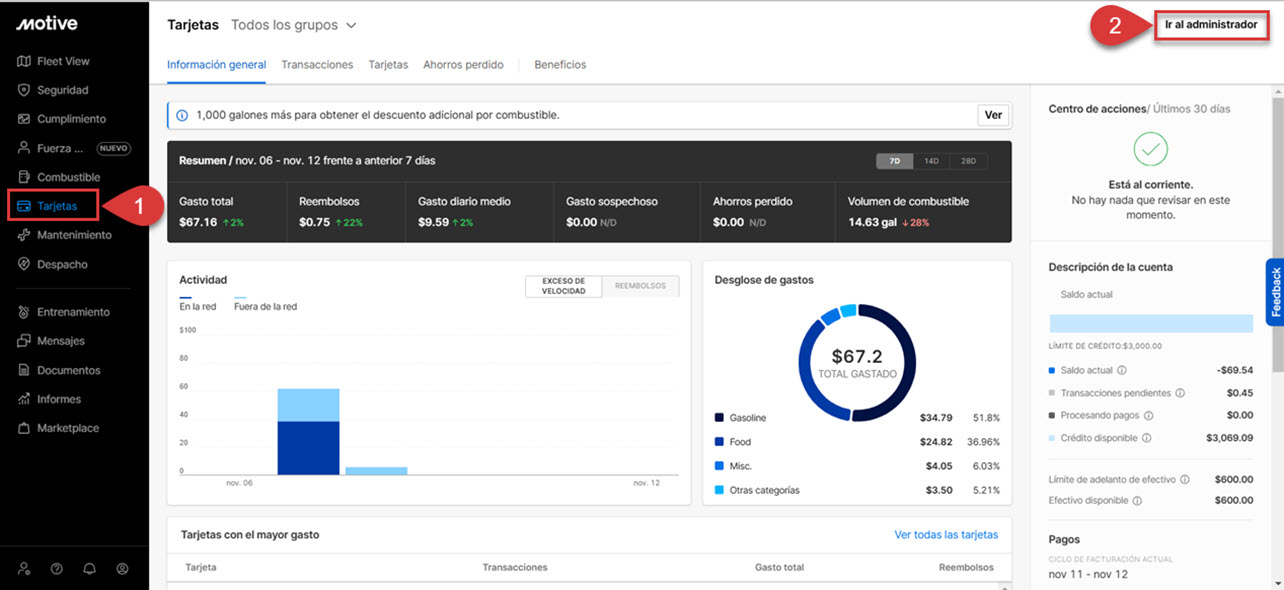Click the Ir al administrador button
This screenshot has width=1284, height=590.
coord(1210,25)
